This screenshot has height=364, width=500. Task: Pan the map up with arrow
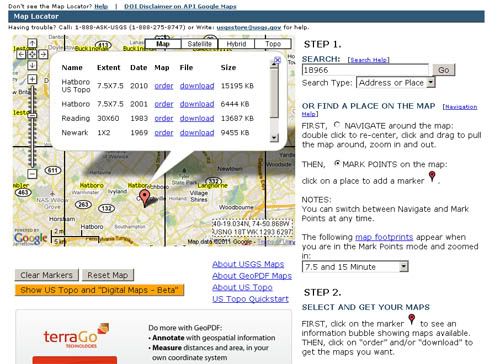click(x=32, y=43)
